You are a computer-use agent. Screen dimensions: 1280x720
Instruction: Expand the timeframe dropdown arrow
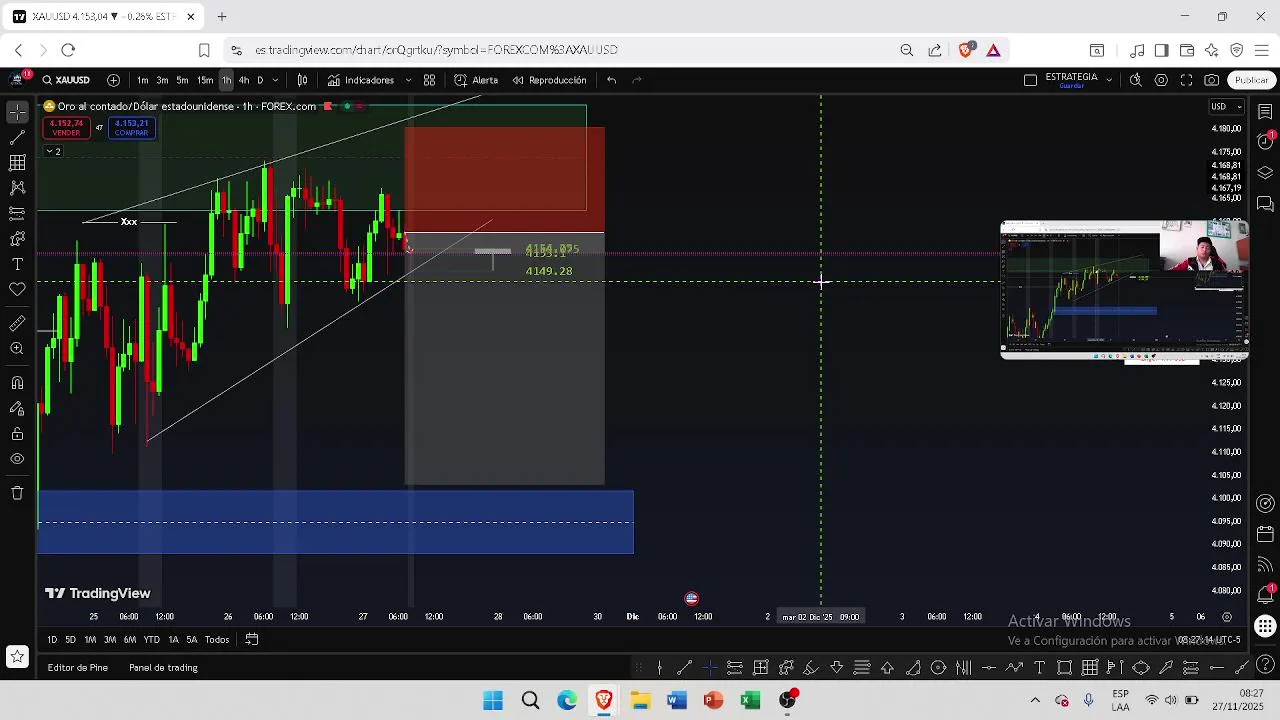click(275, 80)
